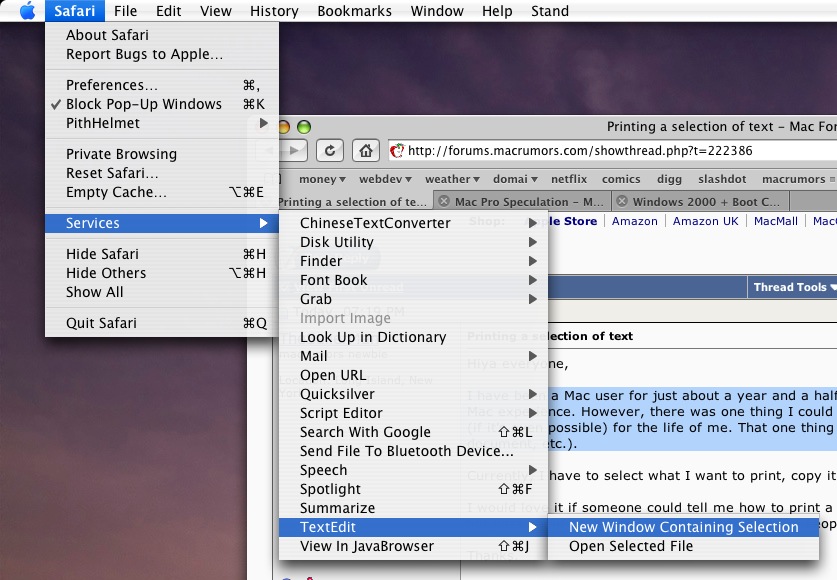The image size is (837, 580).
Task: Expand PithHelmet submenu arrow
Action: (x=263, y=123)
